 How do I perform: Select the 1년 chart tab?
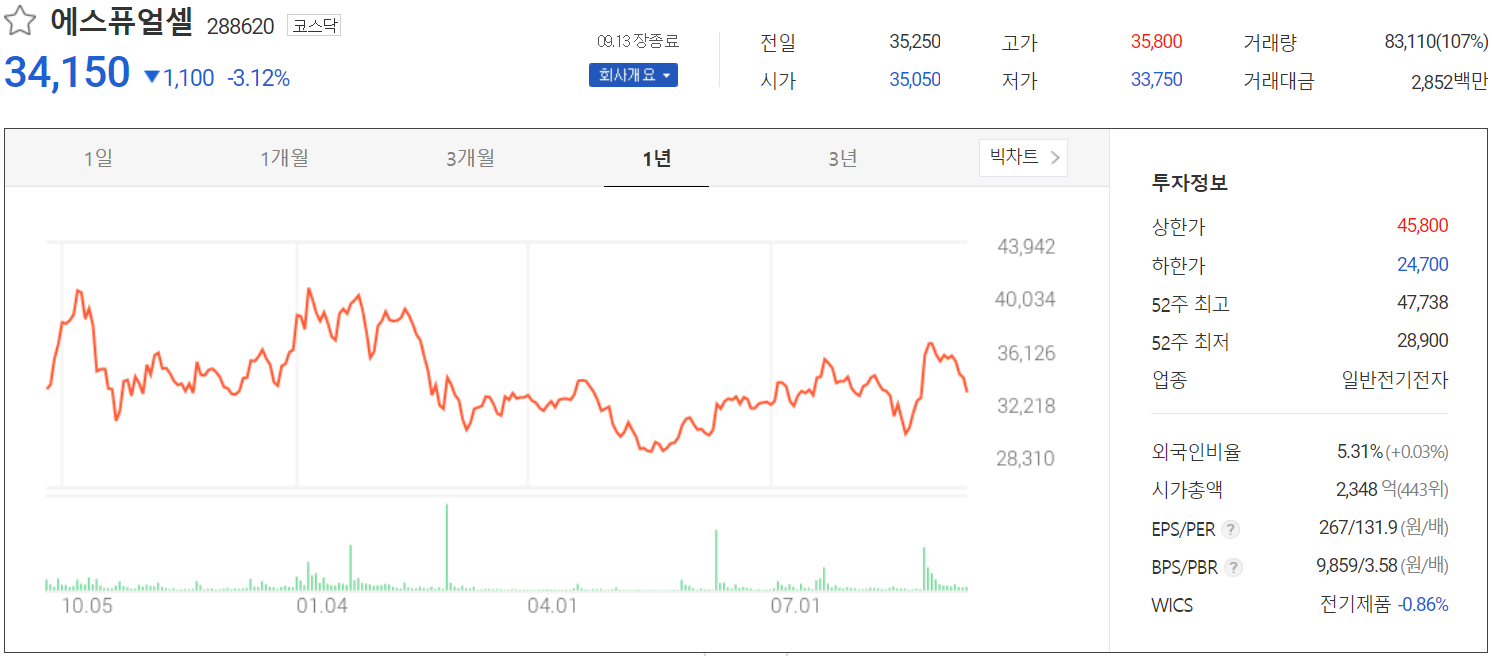(656, 158)
